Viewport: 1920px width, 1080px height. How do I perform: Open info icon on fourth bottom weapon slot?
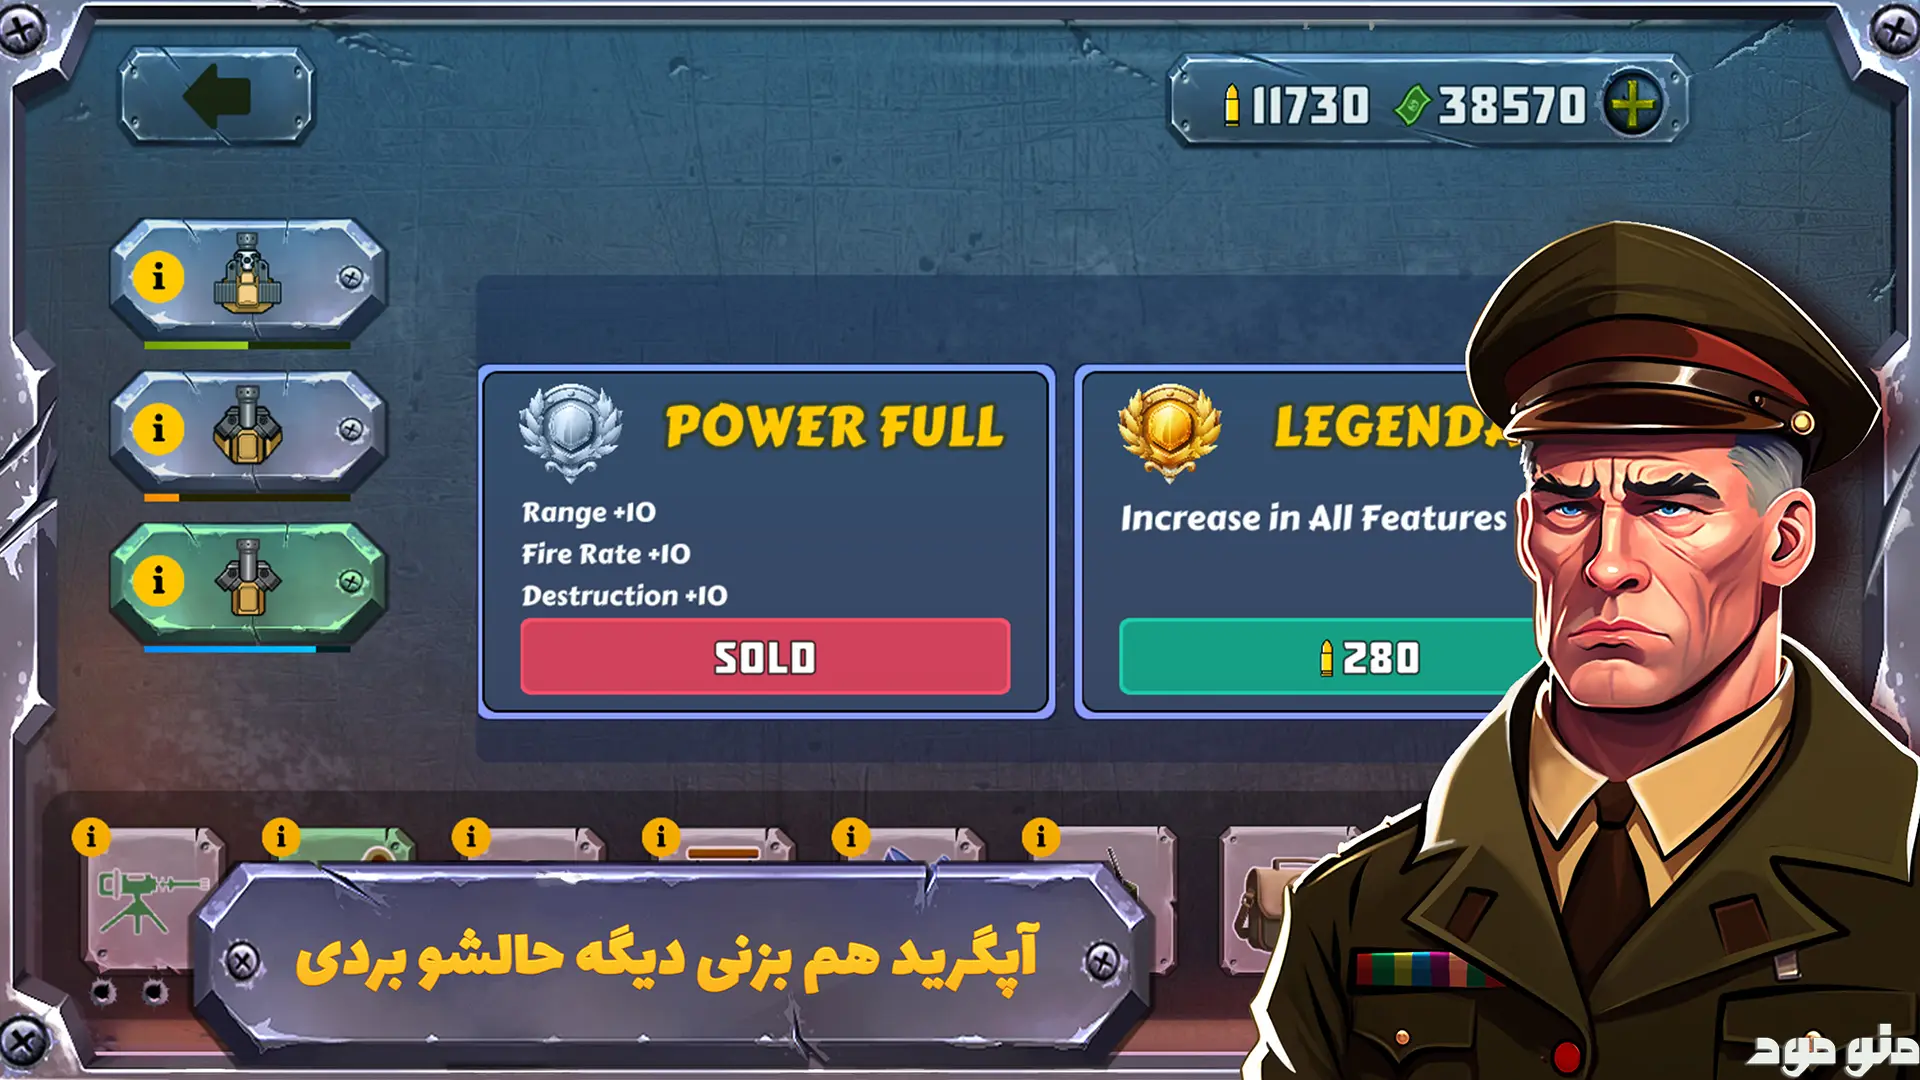pyautogui.click(x=660, y=836)
